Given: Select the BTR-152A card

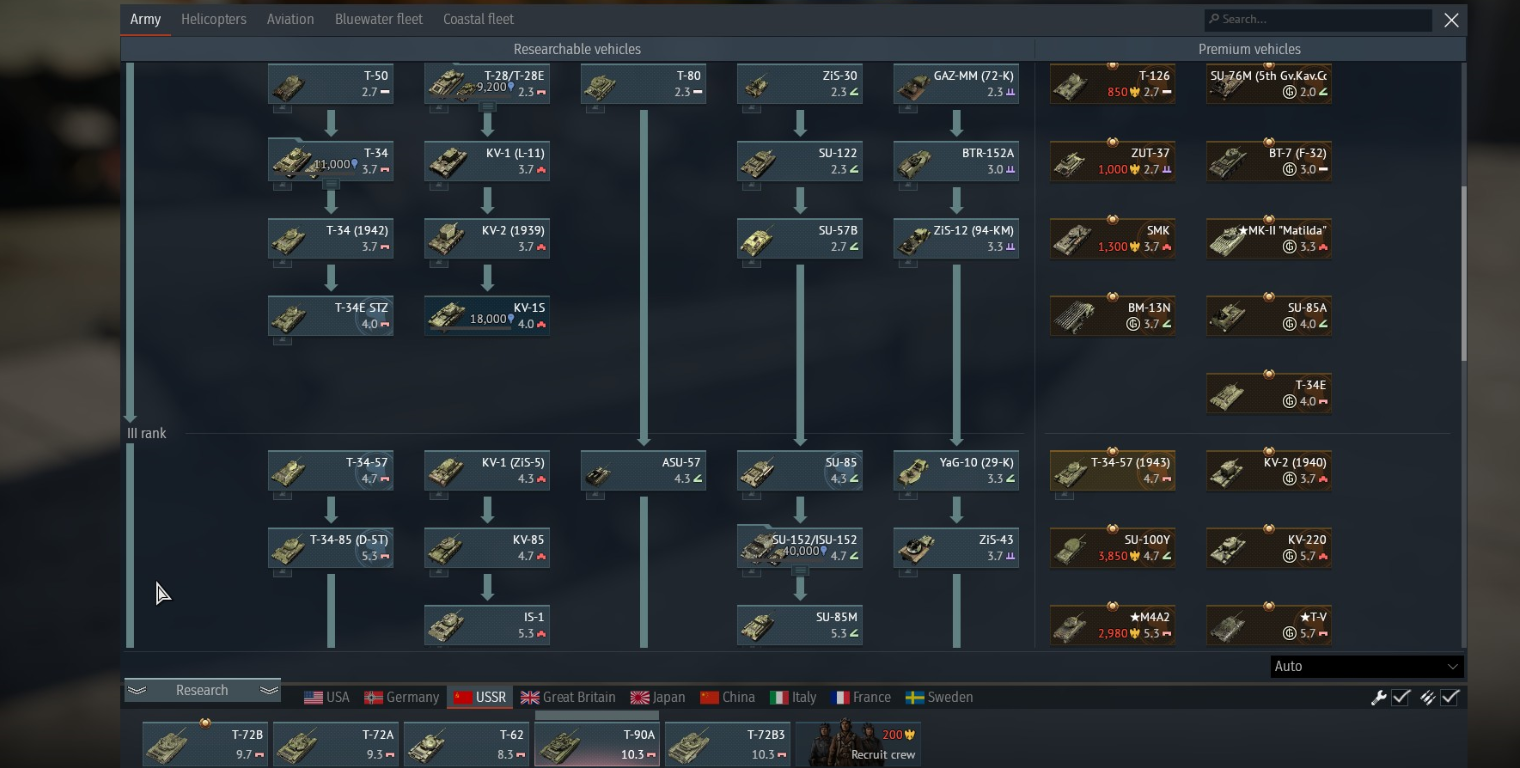Looking at the screenshot, I should [x=956, y=161].
